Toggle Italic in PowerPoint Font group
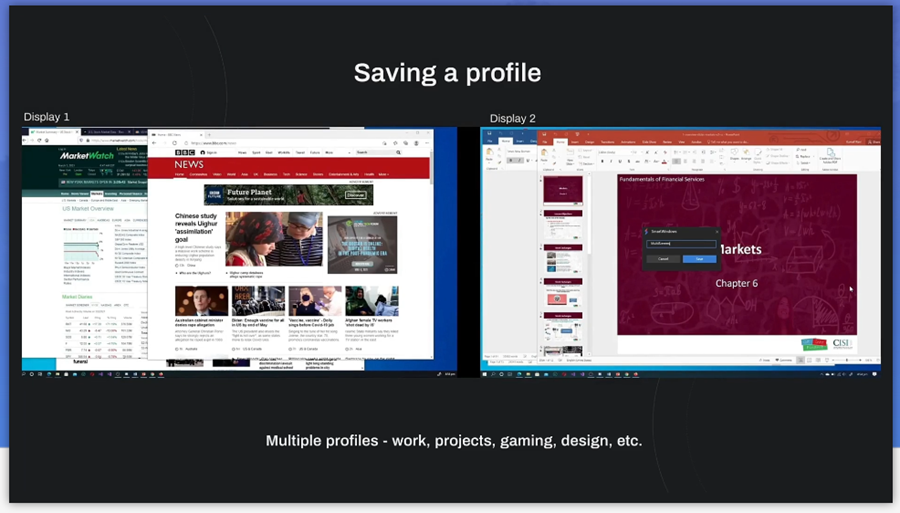 pyautogui.click(x=611, y=161)
